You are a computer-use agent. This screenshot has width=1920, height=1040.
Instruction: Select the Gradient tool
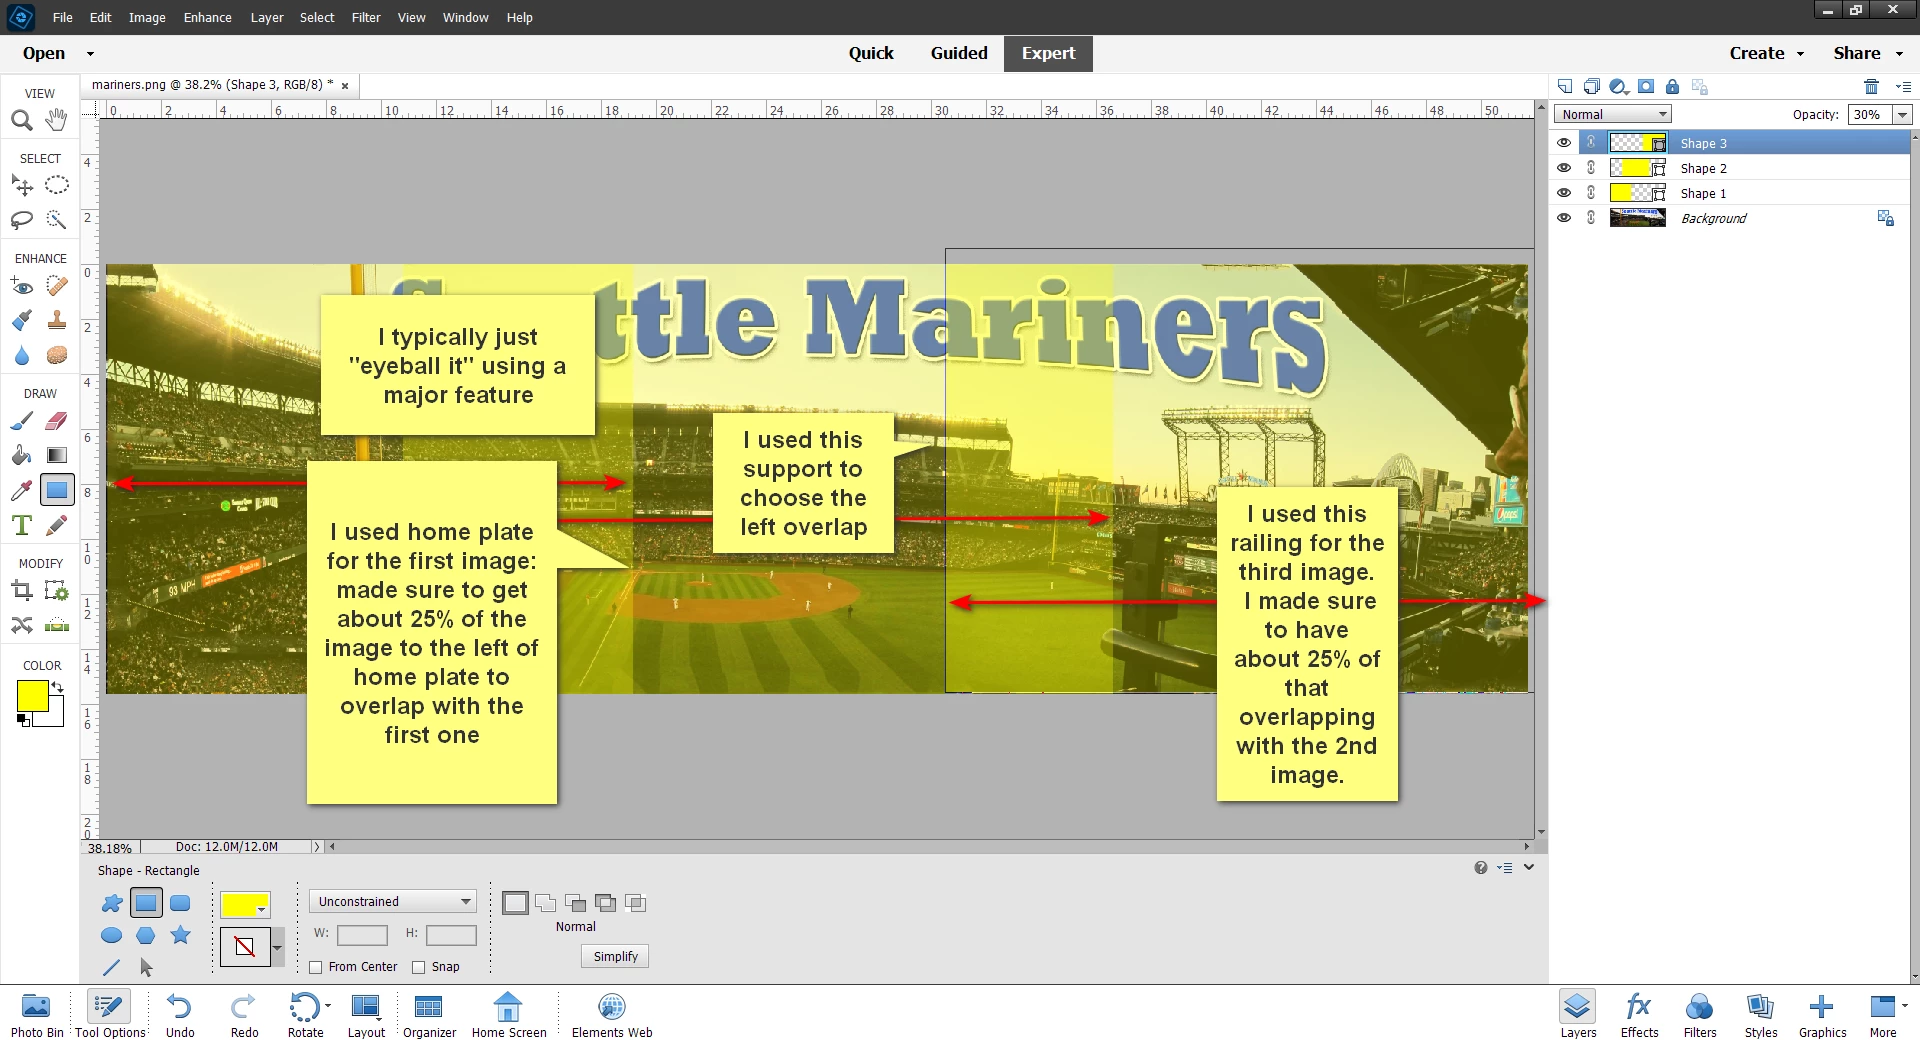click(x=57, y=456)
